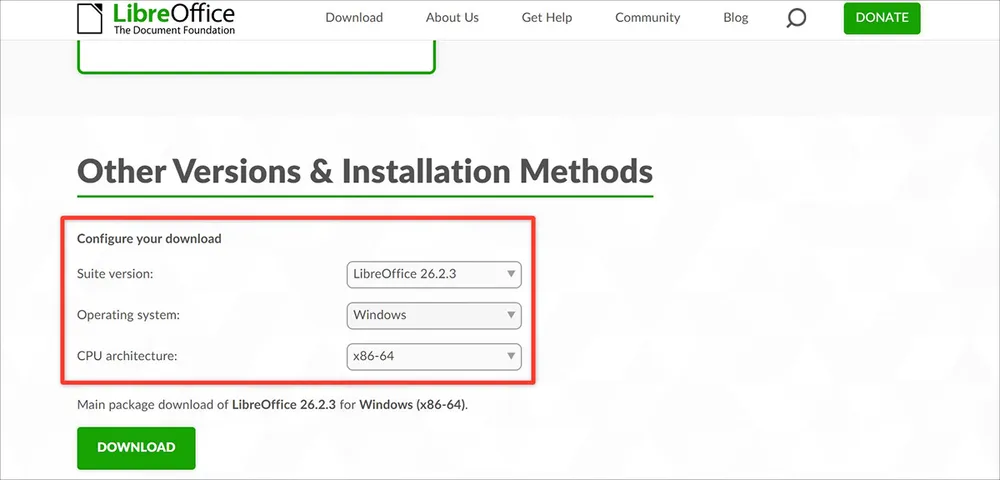This screenshot has height=480, width=1000.
Task: Click the green DONATE button
Action: (x=881, y=18)
